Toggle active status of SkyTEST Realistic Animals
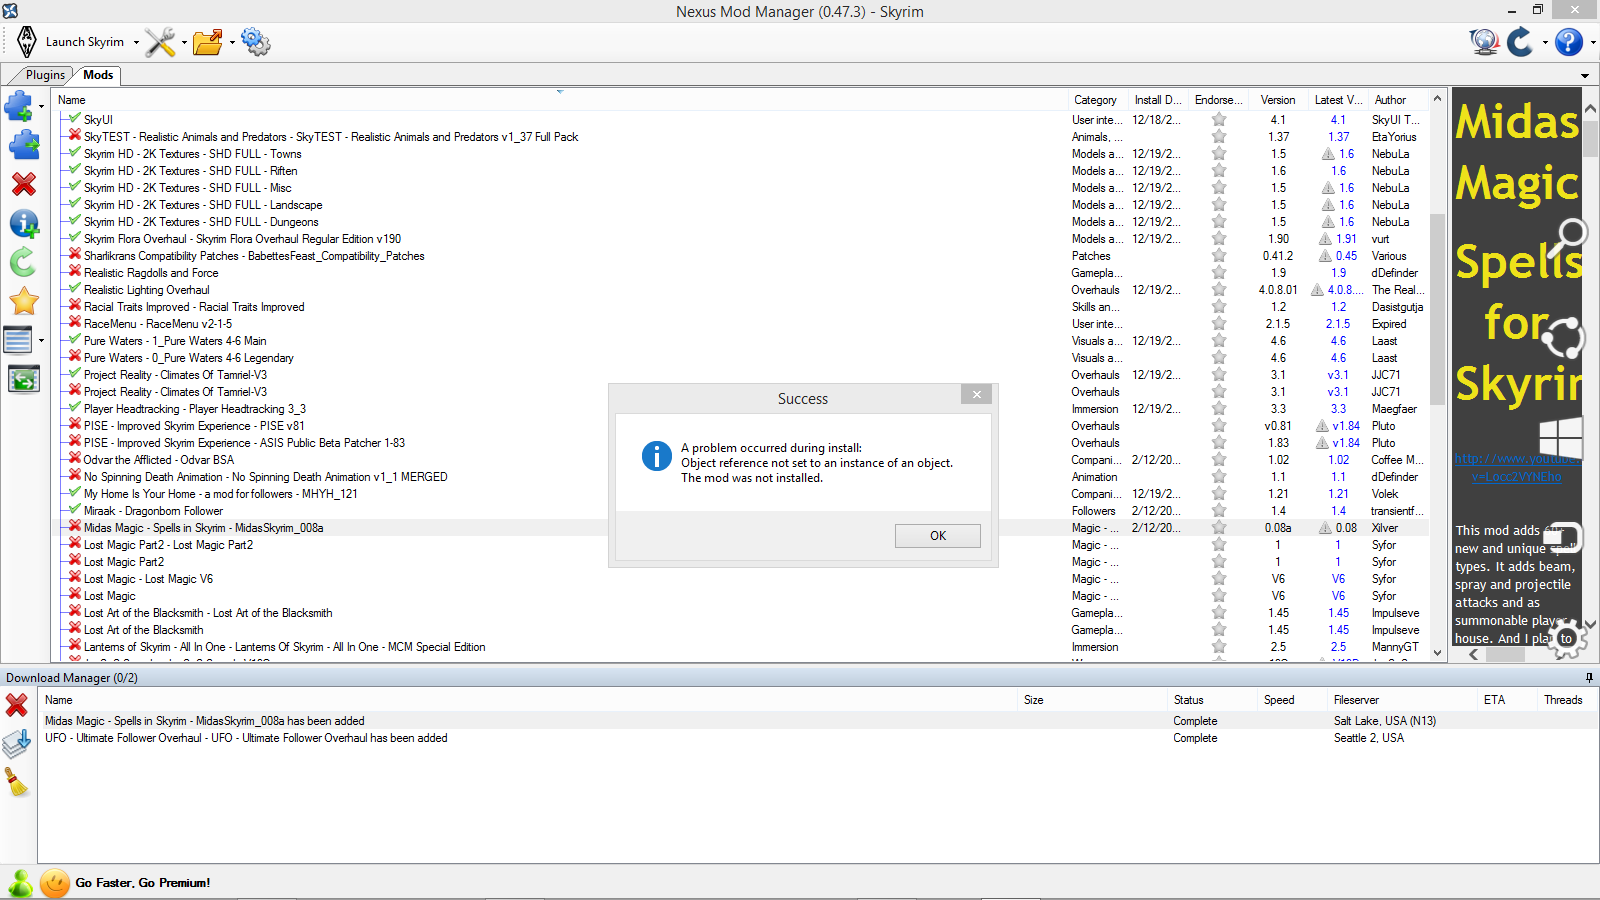Image resolution: width=1600 pixels, height=900 pixels. coord(74,136)
